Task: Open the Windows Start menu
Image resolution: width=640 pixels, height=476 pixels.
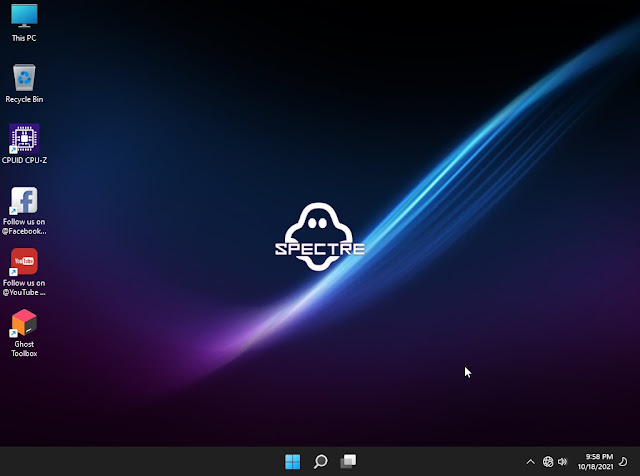Action: coord(293,462)
